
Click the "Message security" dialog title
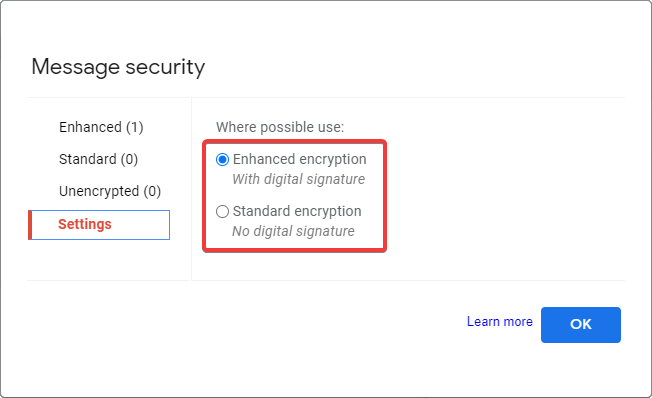click(118, 67)
